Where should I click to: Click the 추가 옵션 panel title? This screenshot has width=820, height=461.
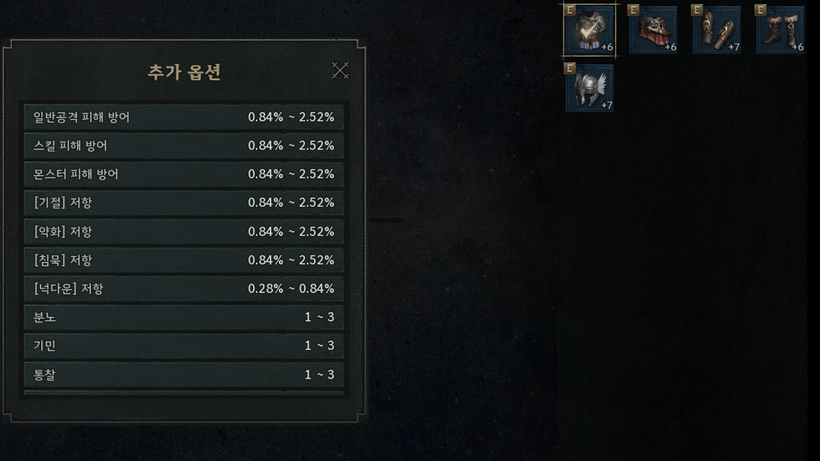click(x=184, y=72)
